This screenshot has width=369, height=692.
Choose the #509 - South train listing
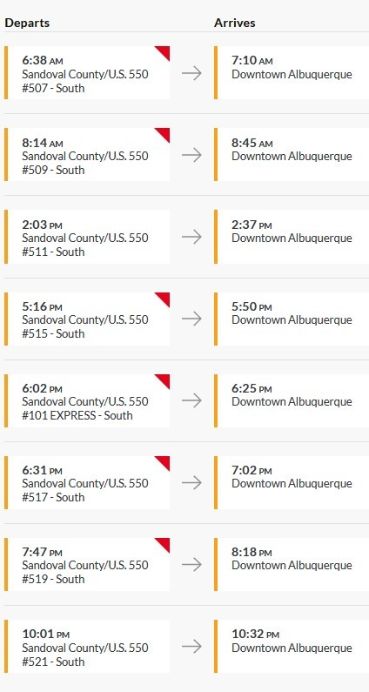point(53,170)
